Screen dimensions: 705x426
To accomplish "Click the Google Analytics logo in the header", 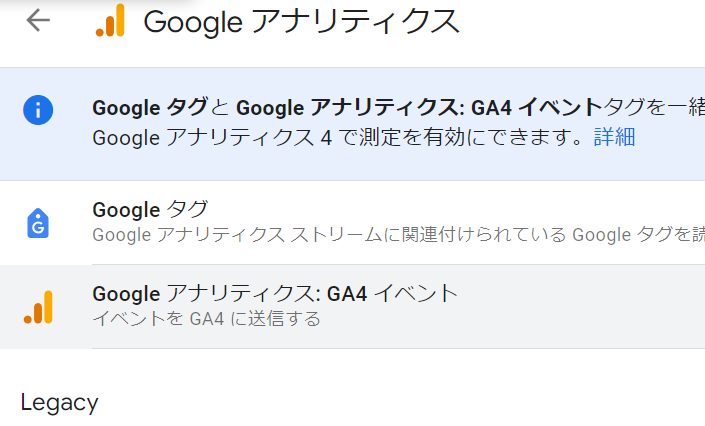I will 110,21.
